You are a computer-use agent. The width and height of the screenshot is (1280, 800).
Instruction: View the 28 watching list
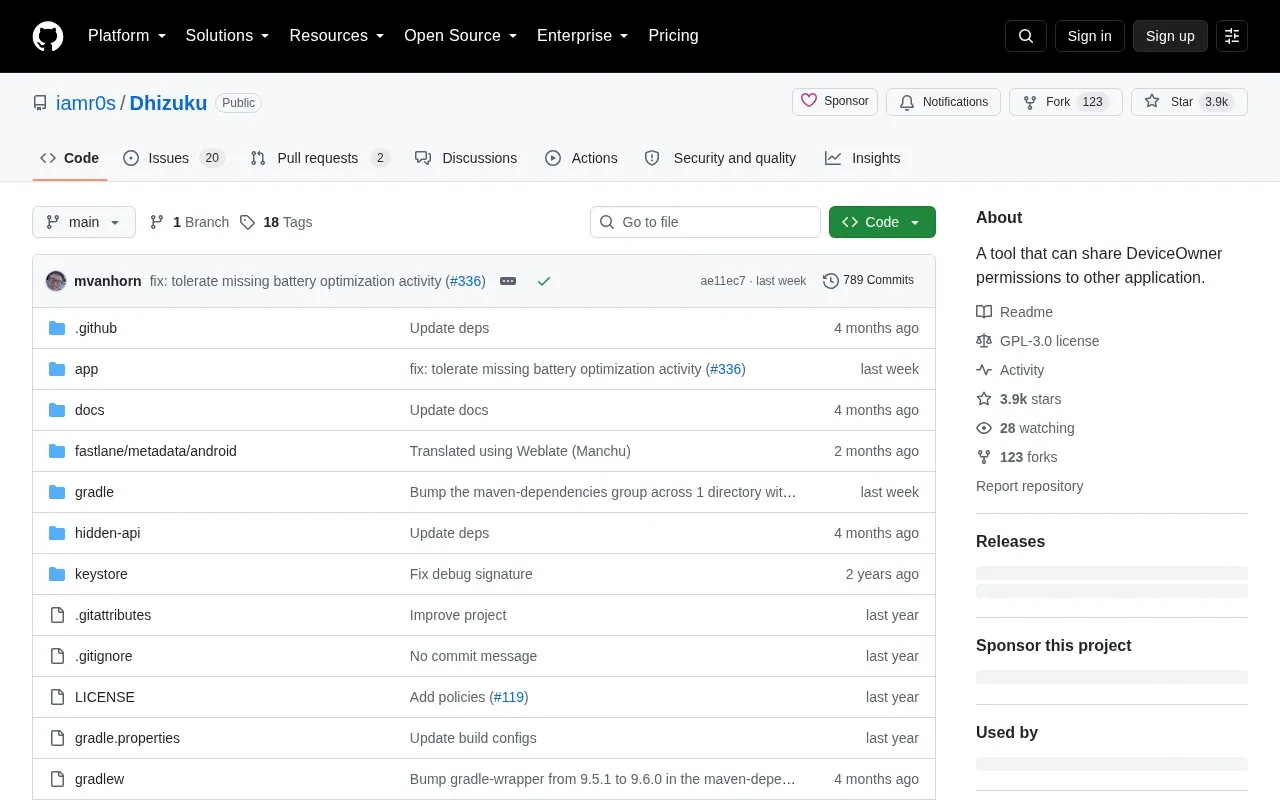click(1026, 428)
